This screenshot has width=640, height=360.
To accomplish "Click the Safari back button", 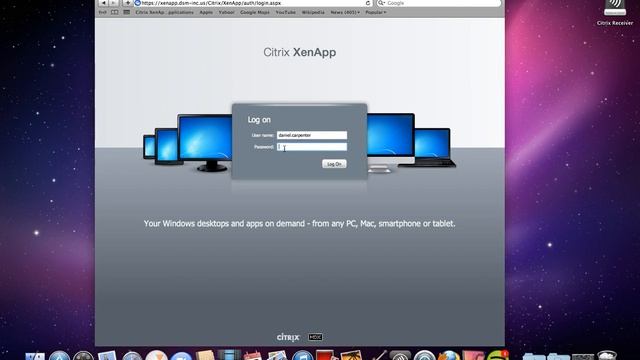I will click(x=104, y=3).
